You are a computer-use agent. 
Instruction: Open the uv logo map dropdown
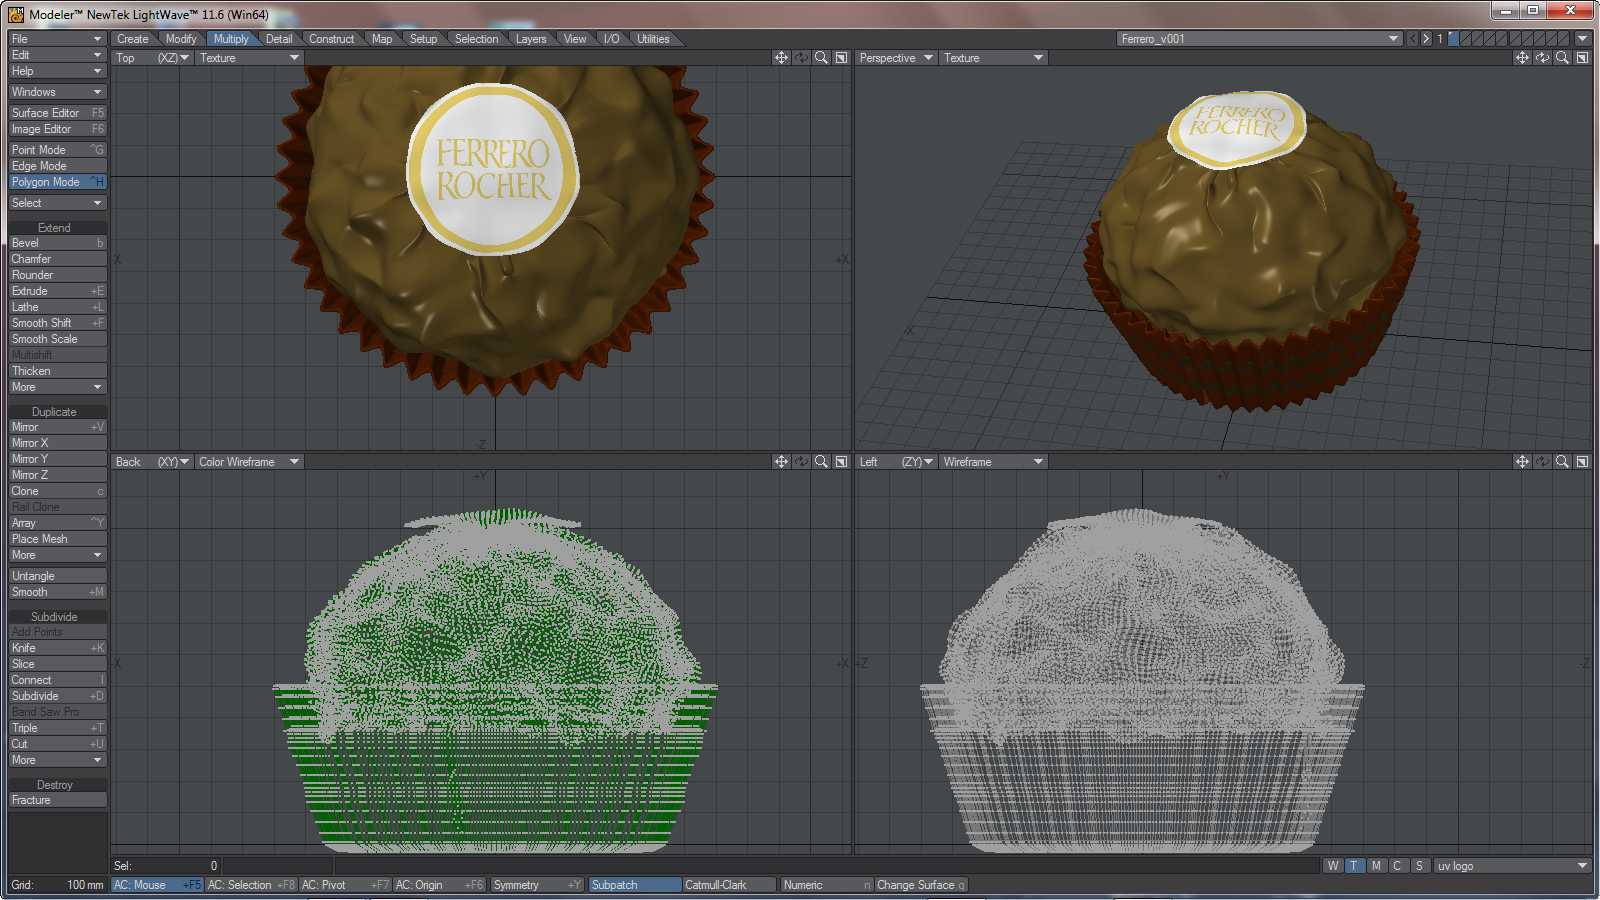pyautogui.click(x=1512, y=866)
